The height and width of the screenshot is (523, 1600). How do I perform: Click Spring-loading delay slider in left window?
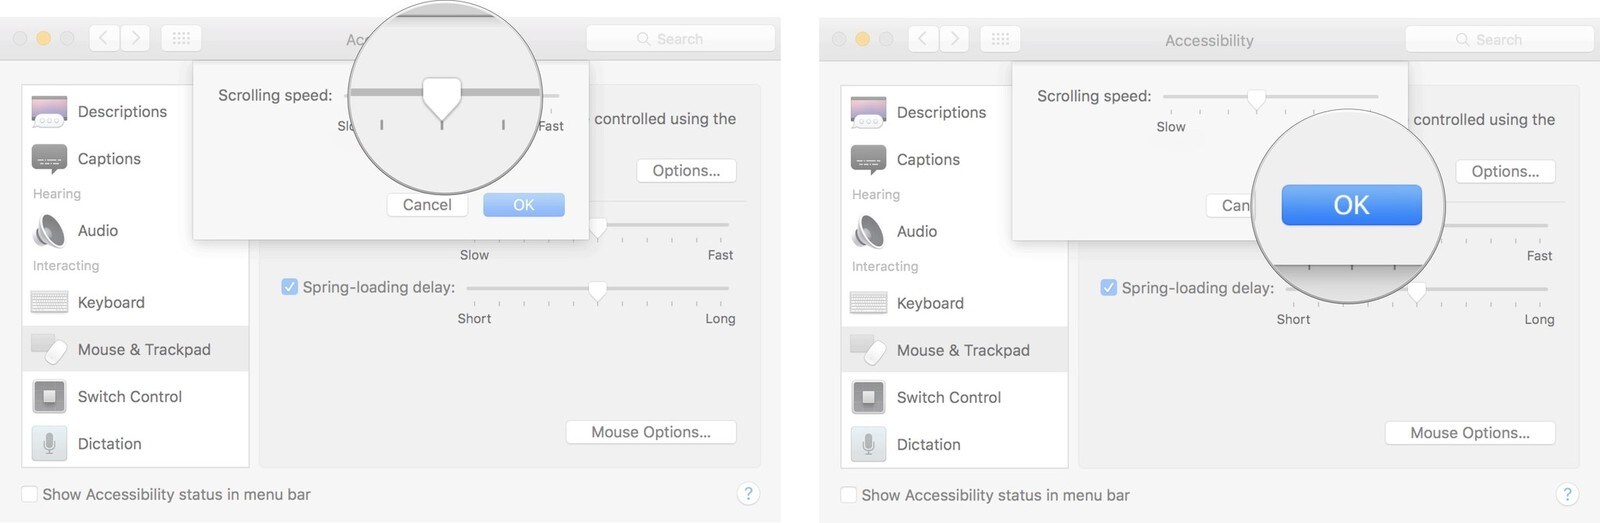coord(597,290)
